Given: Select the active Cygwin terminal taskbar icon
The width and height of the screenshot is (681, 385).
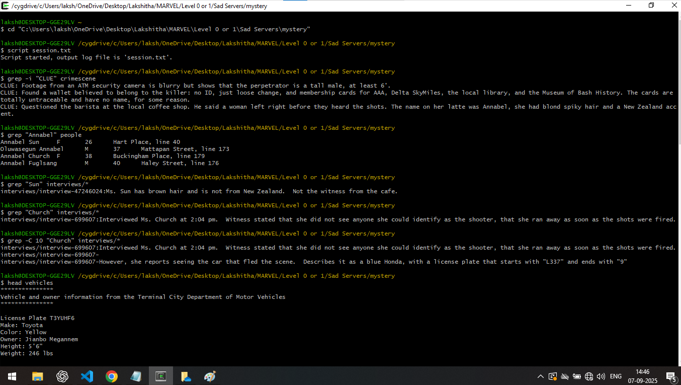Looking at the screenshot, I should click(x=161, y=376).
